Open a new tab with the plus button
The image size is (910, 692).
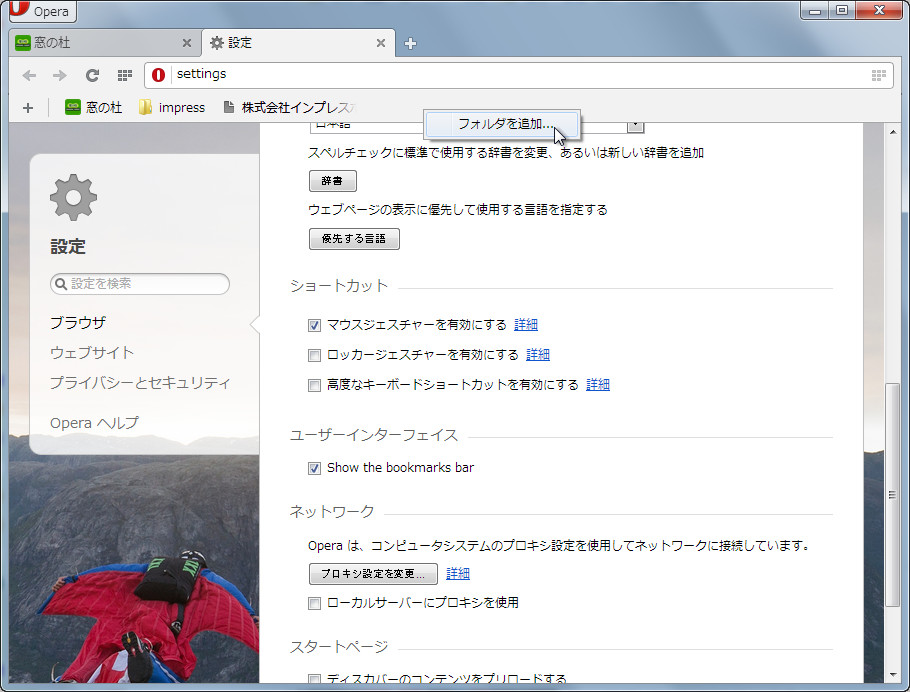(410, 44)
